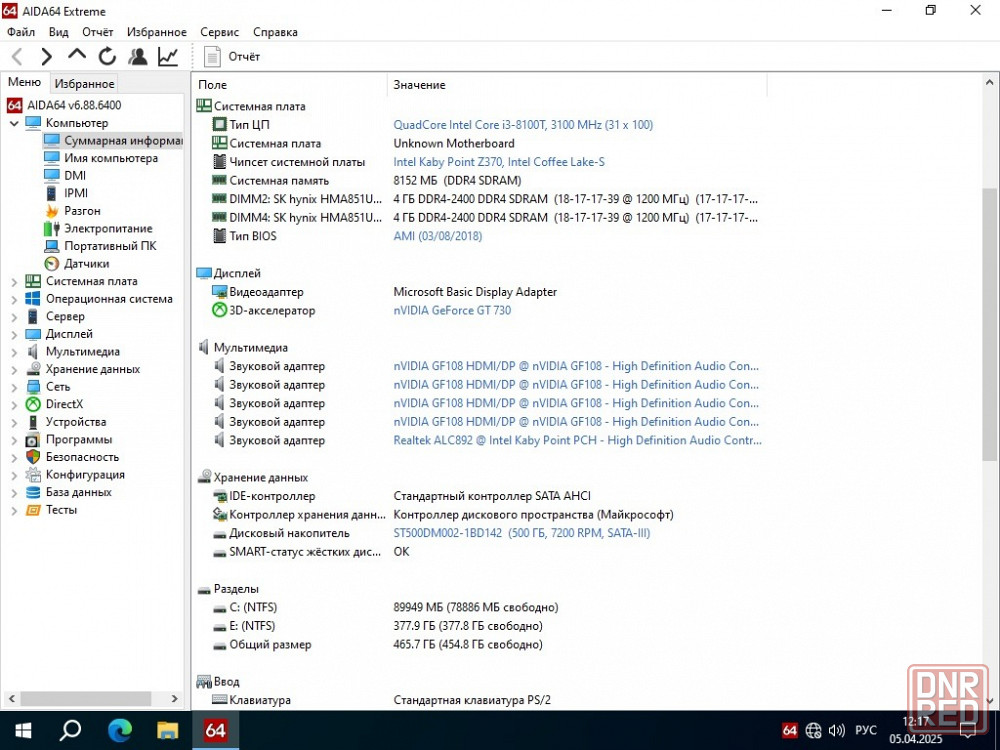This screenshot has width=1000, height=750.
Task: Click the База данных database icon
Action: [x=33, y=492]
